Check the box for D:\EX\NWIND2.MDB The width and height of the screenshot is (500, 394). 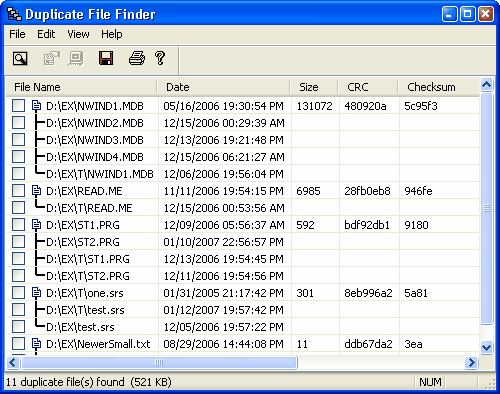[x=18, y=123]
